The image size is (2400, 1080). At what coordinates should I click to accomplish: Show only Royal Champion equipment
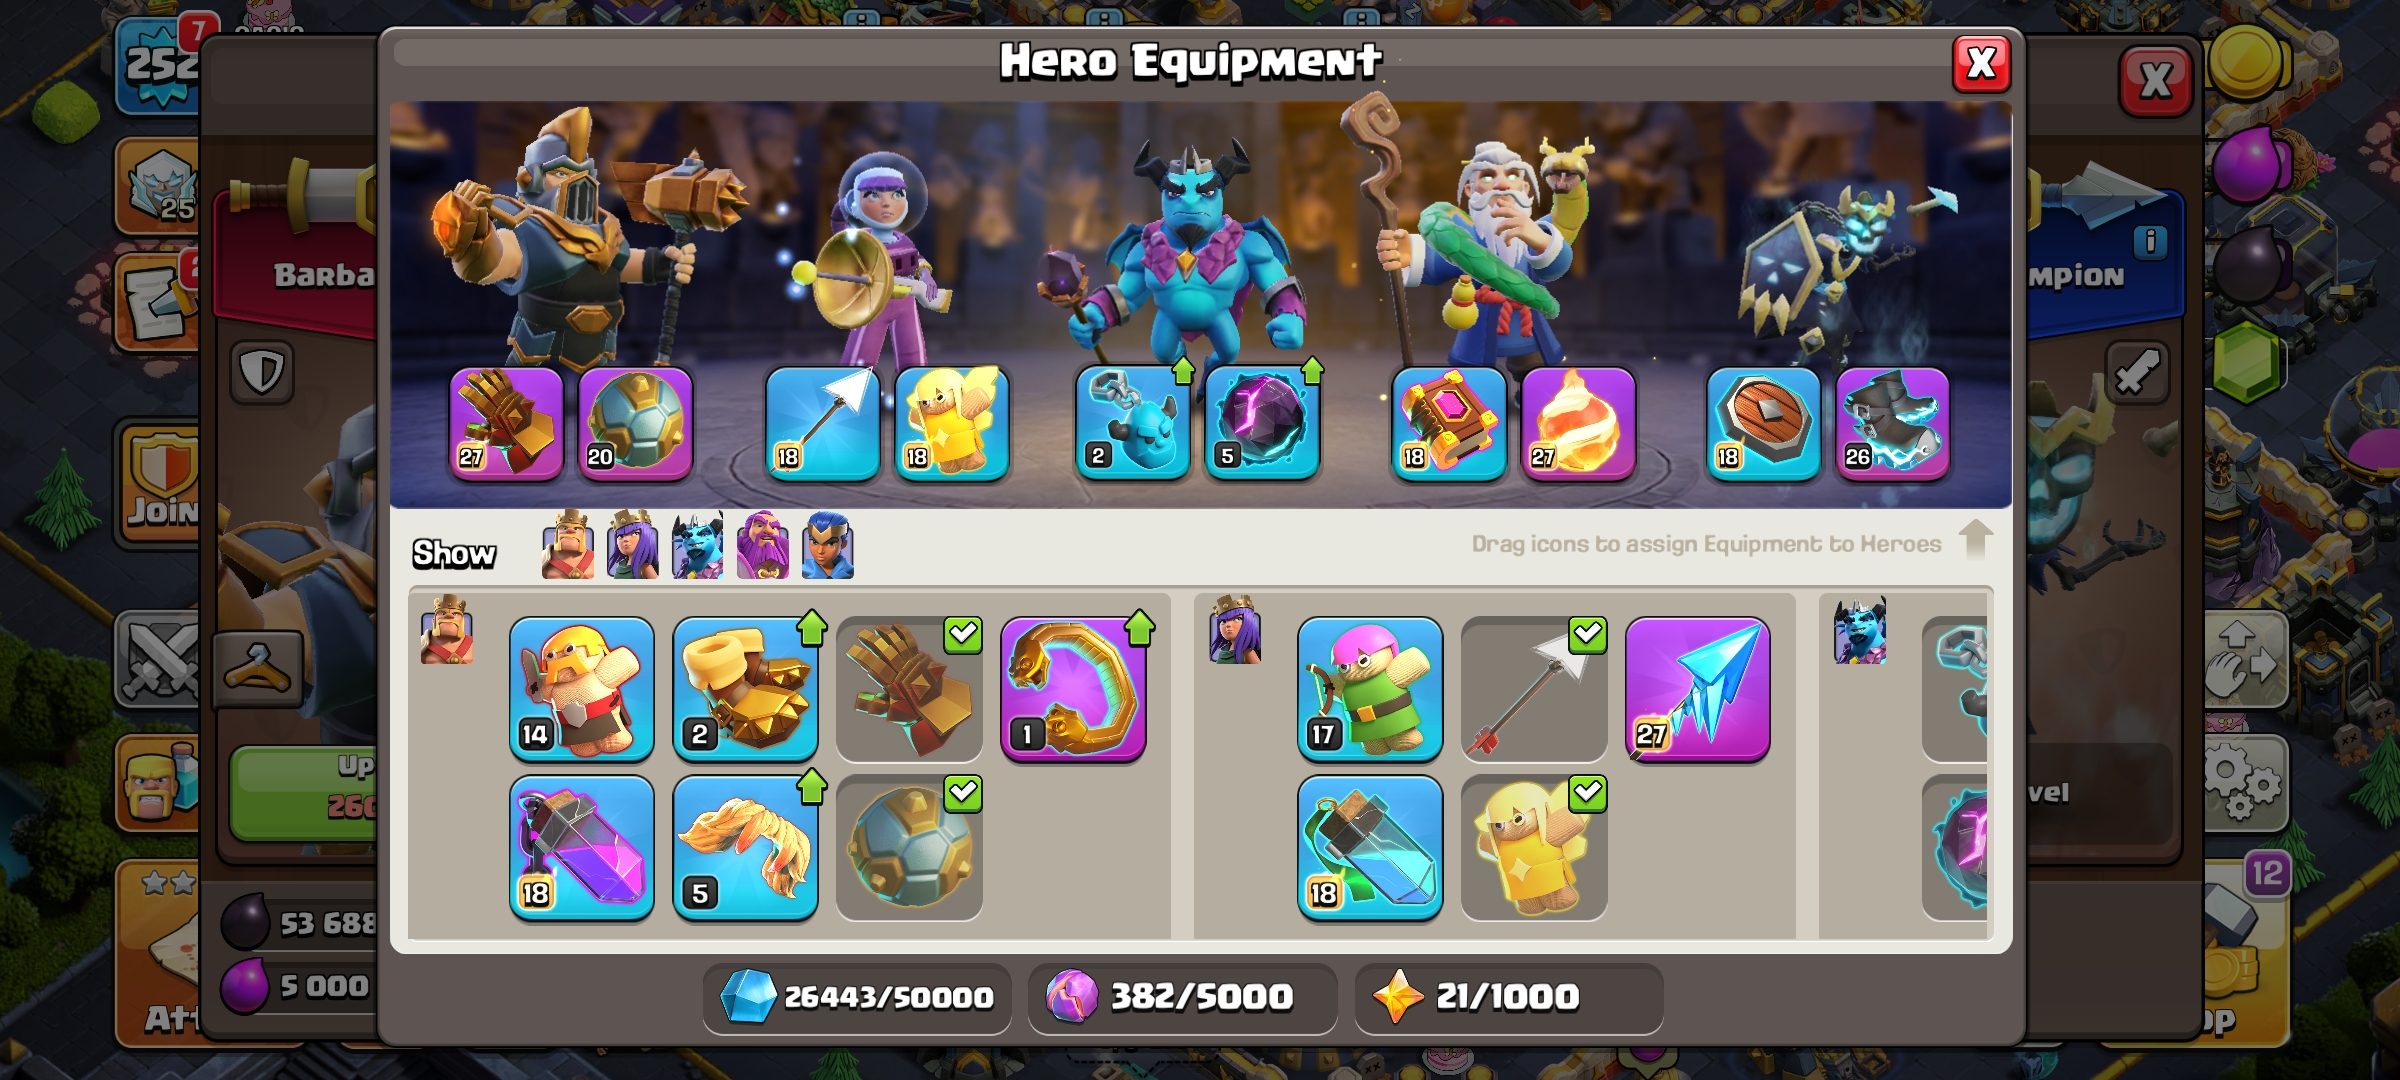828,545
